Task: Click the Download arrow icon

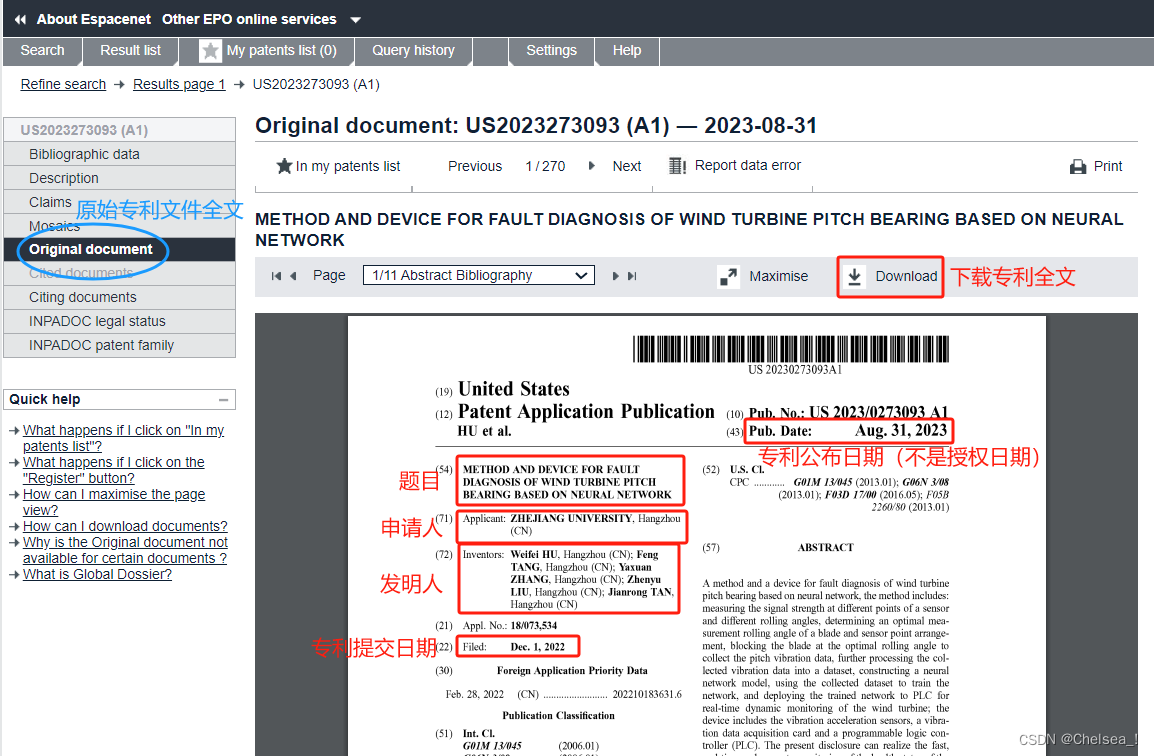Action: [854, 277]
